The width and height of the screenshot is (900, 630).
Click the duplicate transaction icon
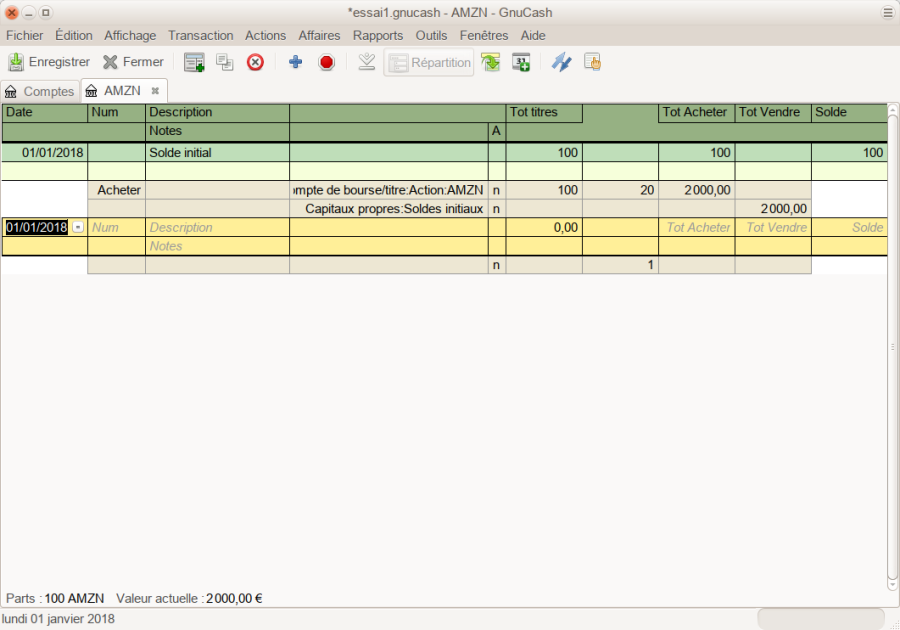point(225,62)
